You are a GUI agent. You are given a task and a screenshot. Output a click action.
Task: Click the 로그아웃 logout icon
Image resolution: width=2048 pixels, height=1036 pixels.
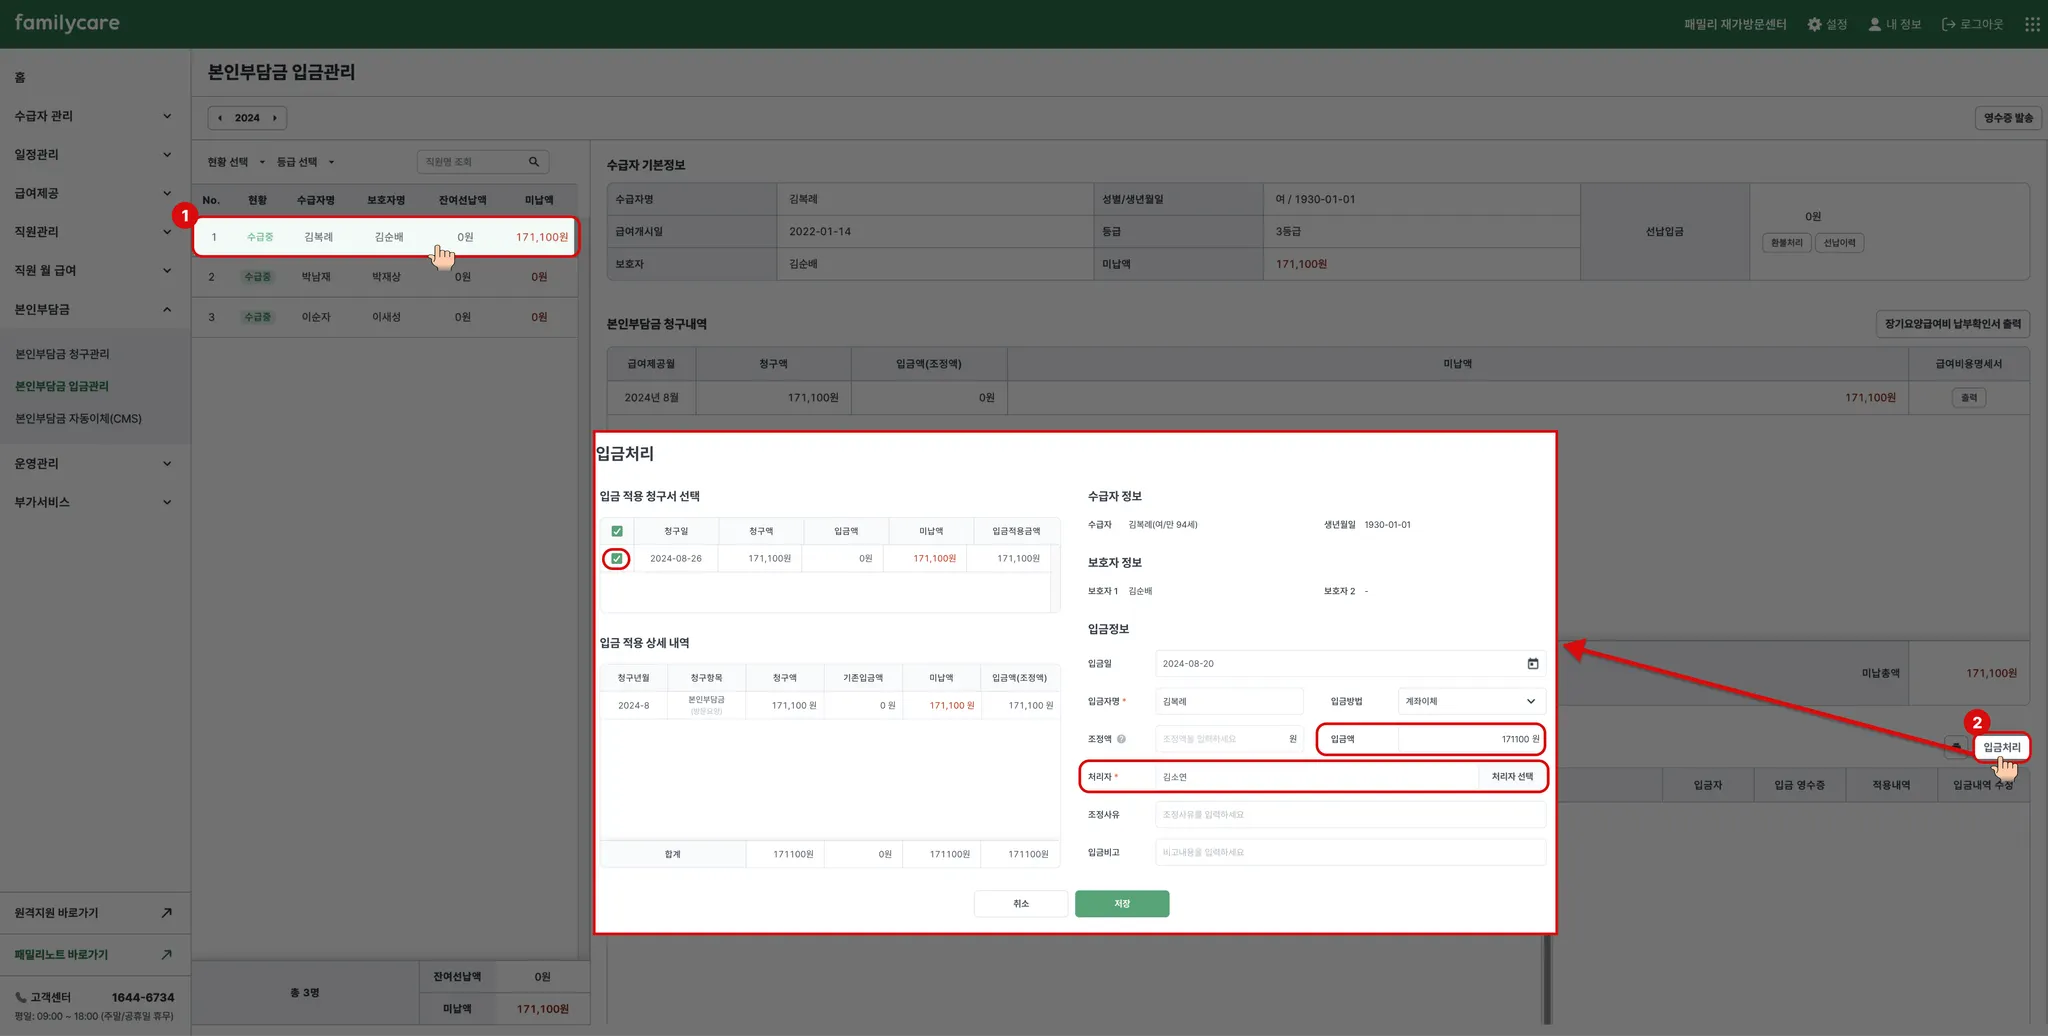(1948, 24)
